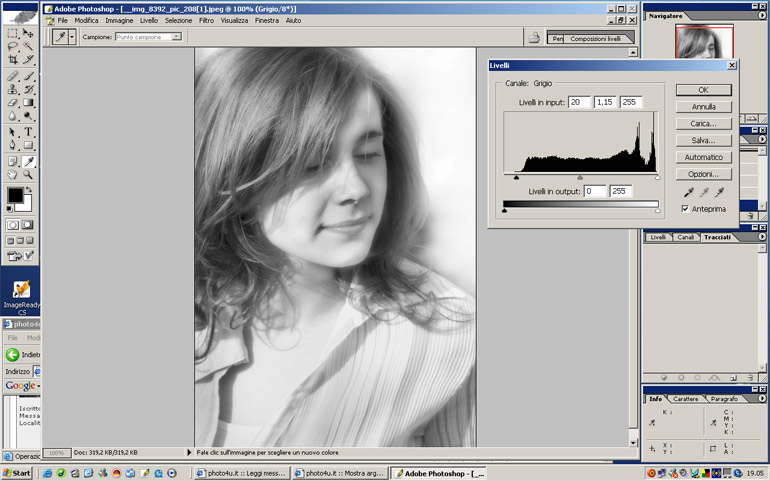This screenshot has width=770, height=481.
Task: Click the Salva... button
Action: point(704,141)
